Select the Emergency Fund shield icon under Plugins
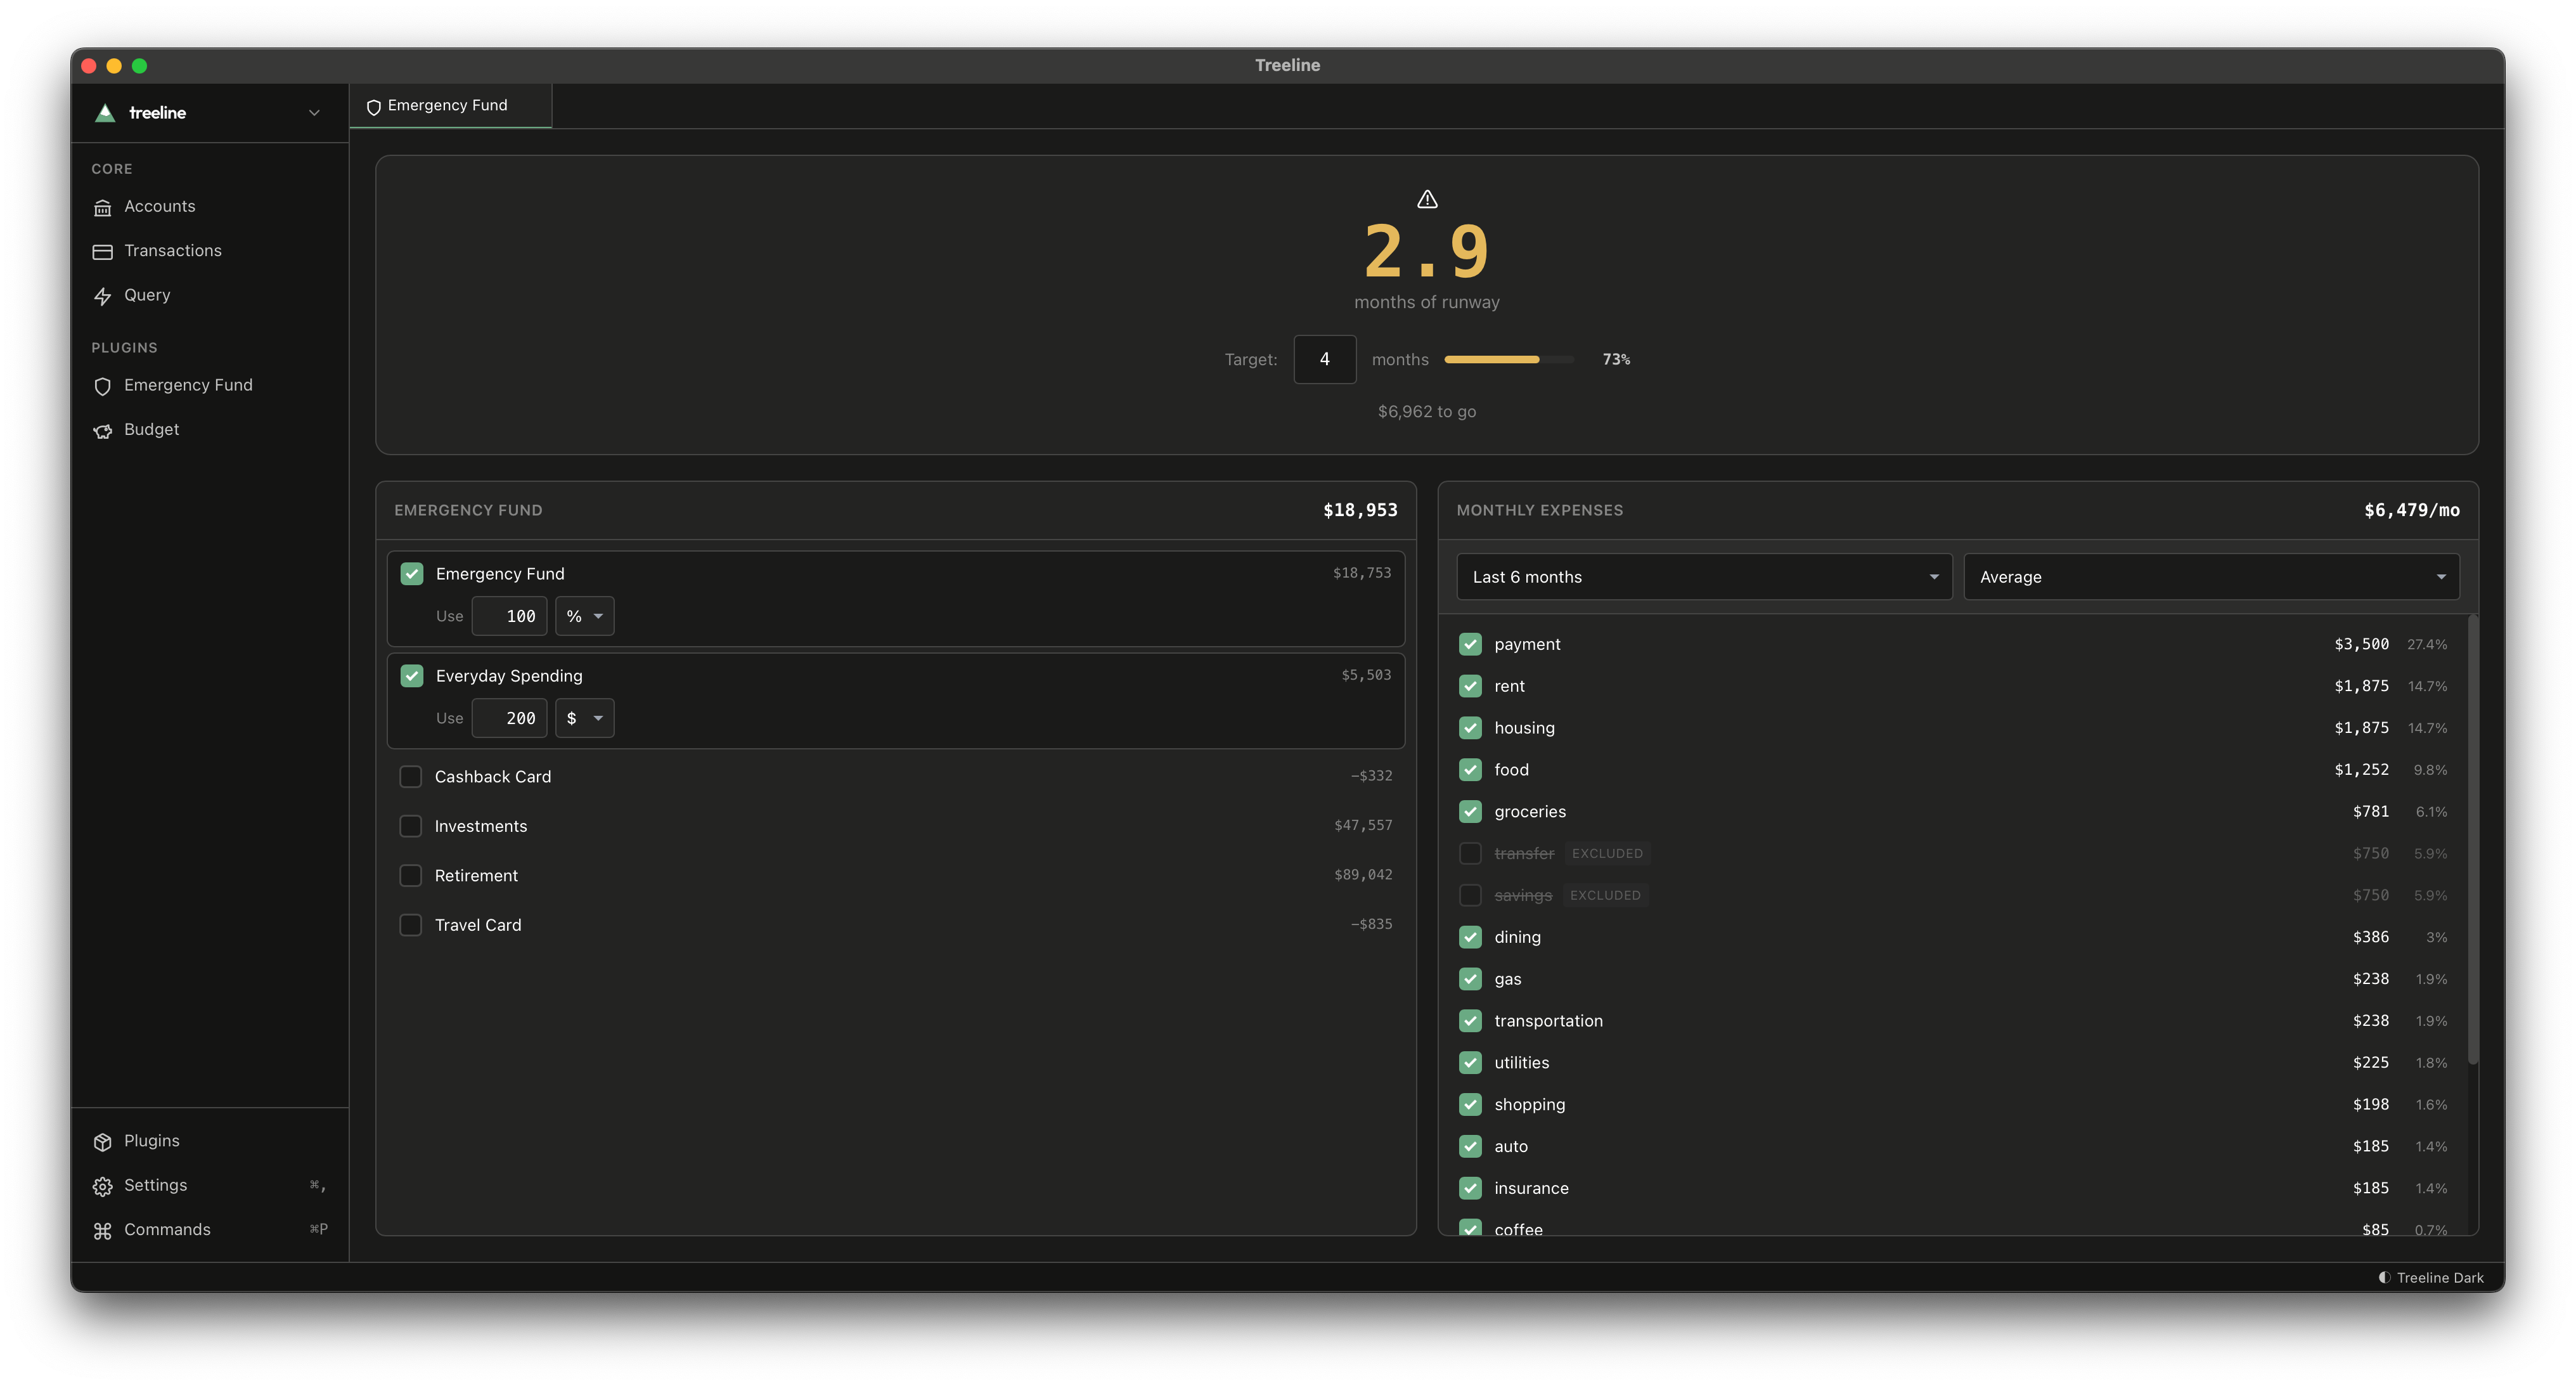 [103, 386]
